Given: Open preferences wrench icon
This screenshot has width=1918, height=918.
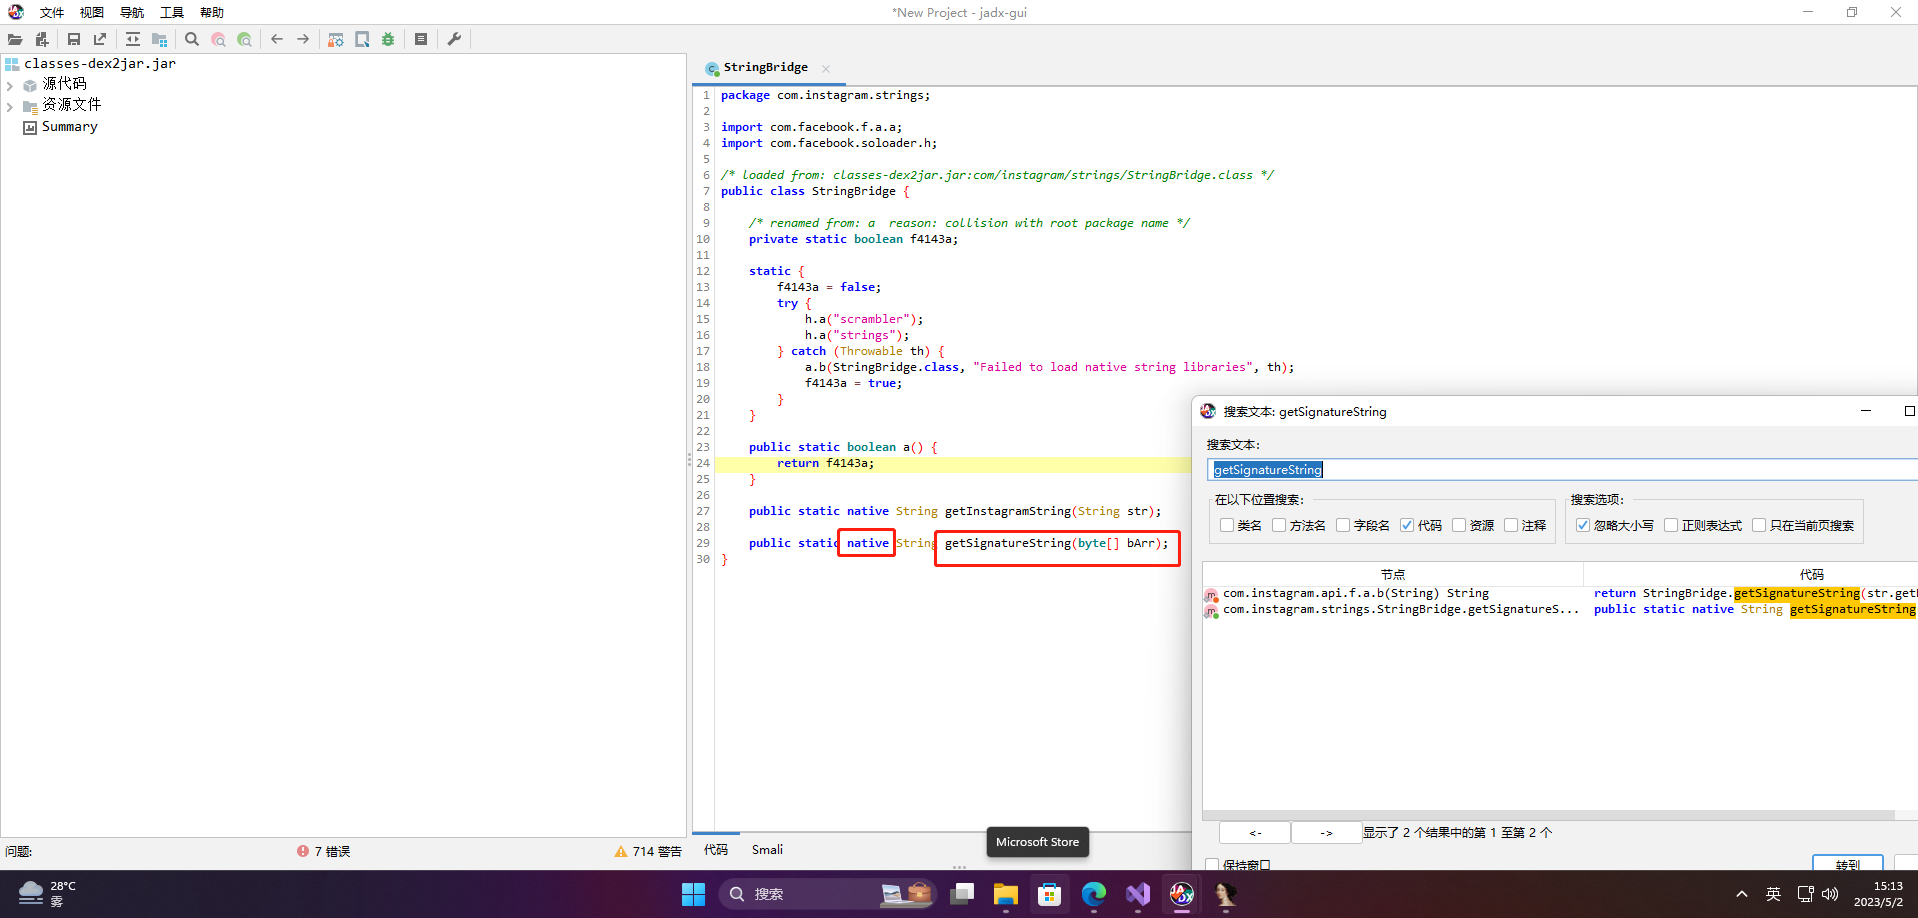Looking at the screenshot, I should click(x=454, y=39).
